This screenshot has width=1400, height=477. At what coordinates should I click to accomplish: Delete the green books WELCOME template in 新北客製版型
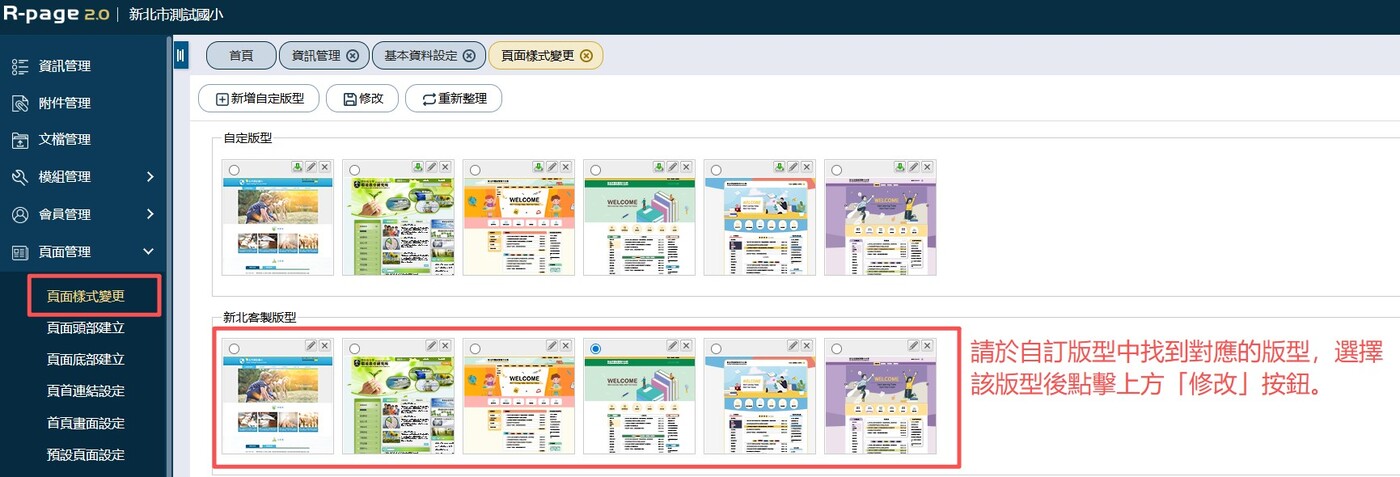point(686,345)
